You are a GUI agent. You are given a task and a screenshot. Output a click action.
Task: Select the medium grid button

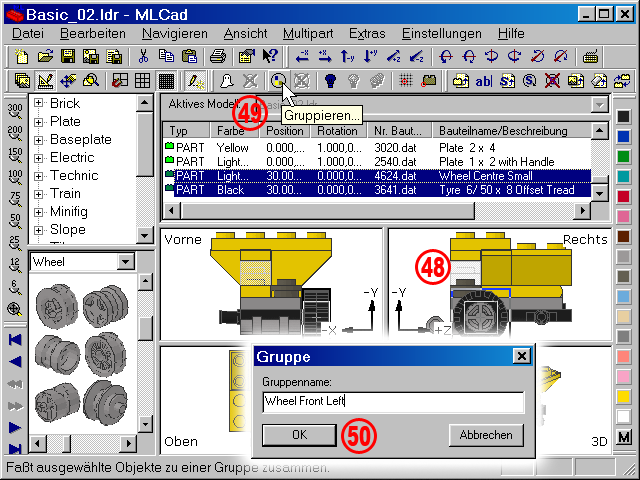point(142,81)
